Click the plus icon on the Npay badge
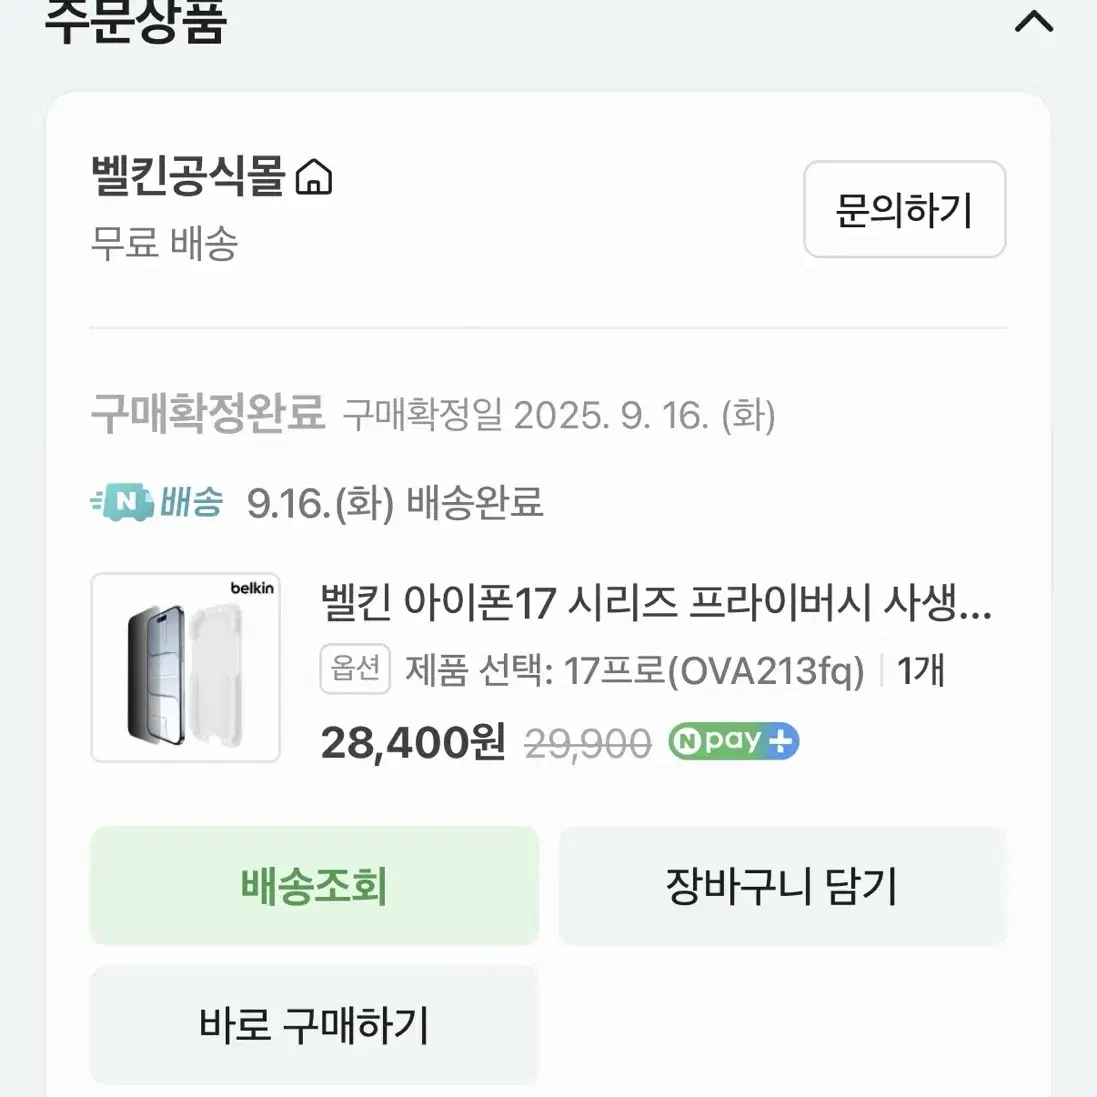This screenshot has height=1097, width=1097. tap(781, 740)
